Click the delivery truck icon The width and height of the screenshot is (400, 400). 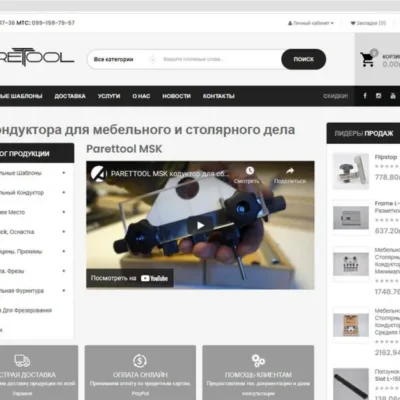[22, 360]
